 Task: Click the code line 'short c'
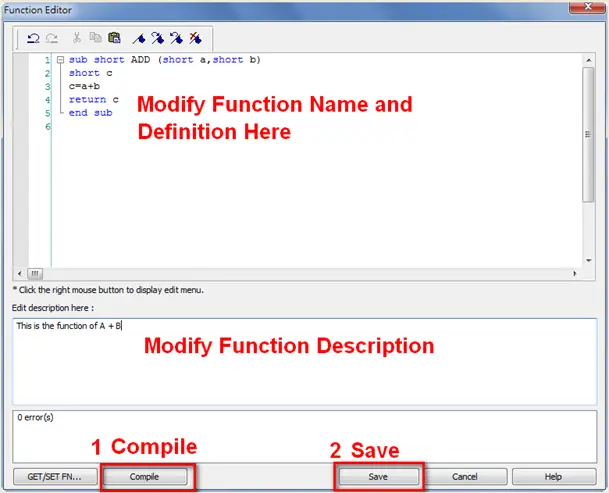pyautogui.click(x=90, y=73)
